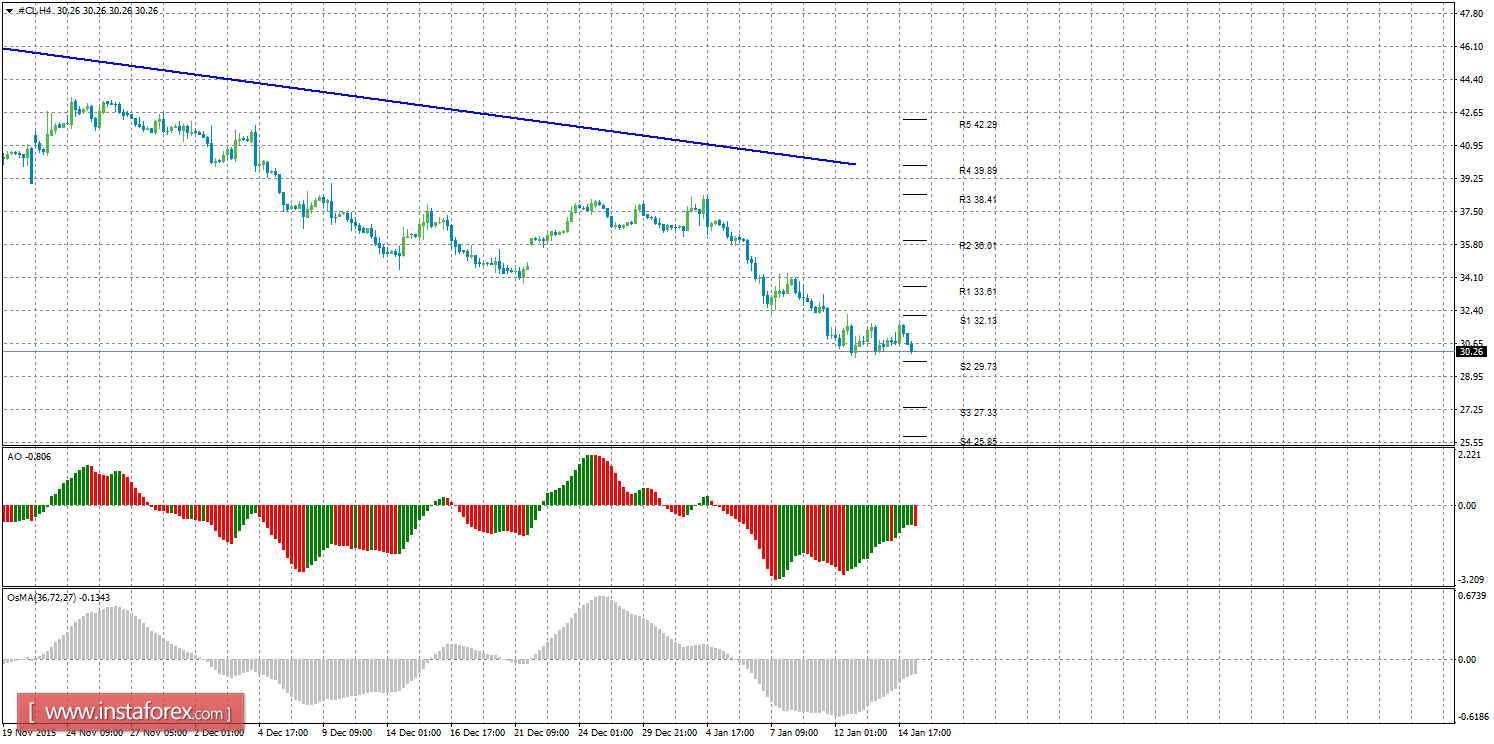
Task: Click the 35.80 price axis value
Action: click(1472, 245)
